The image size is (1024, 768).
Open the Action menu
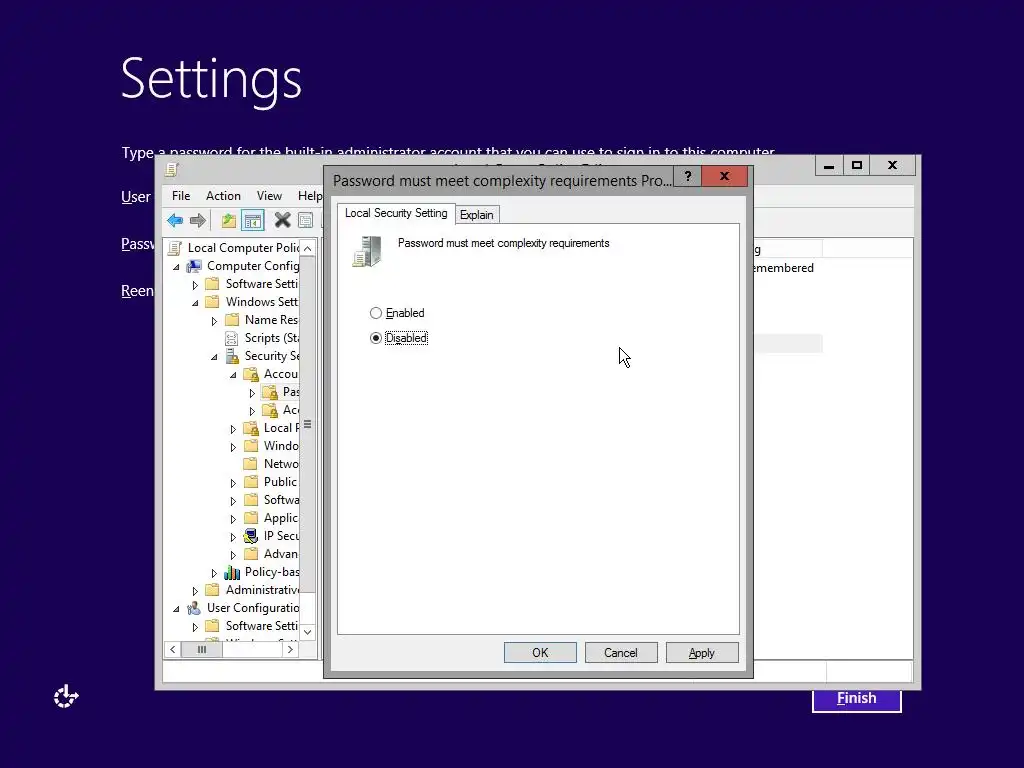(223, 196)
